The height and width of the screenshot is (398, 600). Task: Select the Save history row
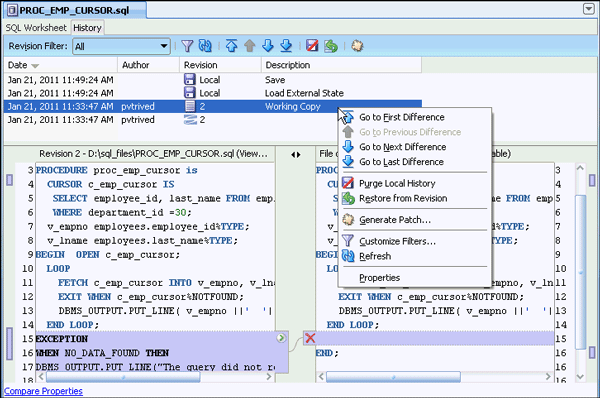tap(213, 80)
